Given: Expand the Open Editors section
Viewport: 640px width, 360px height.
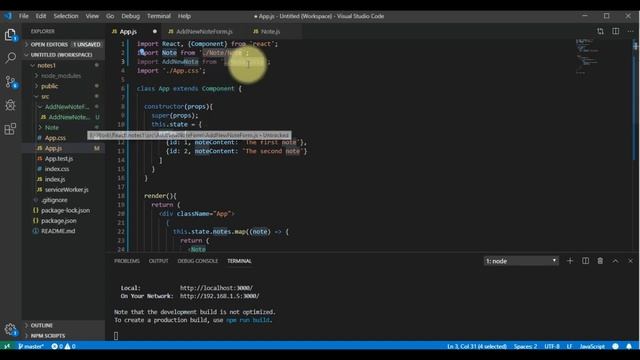Looking at the screenshot, I should 64,44.
